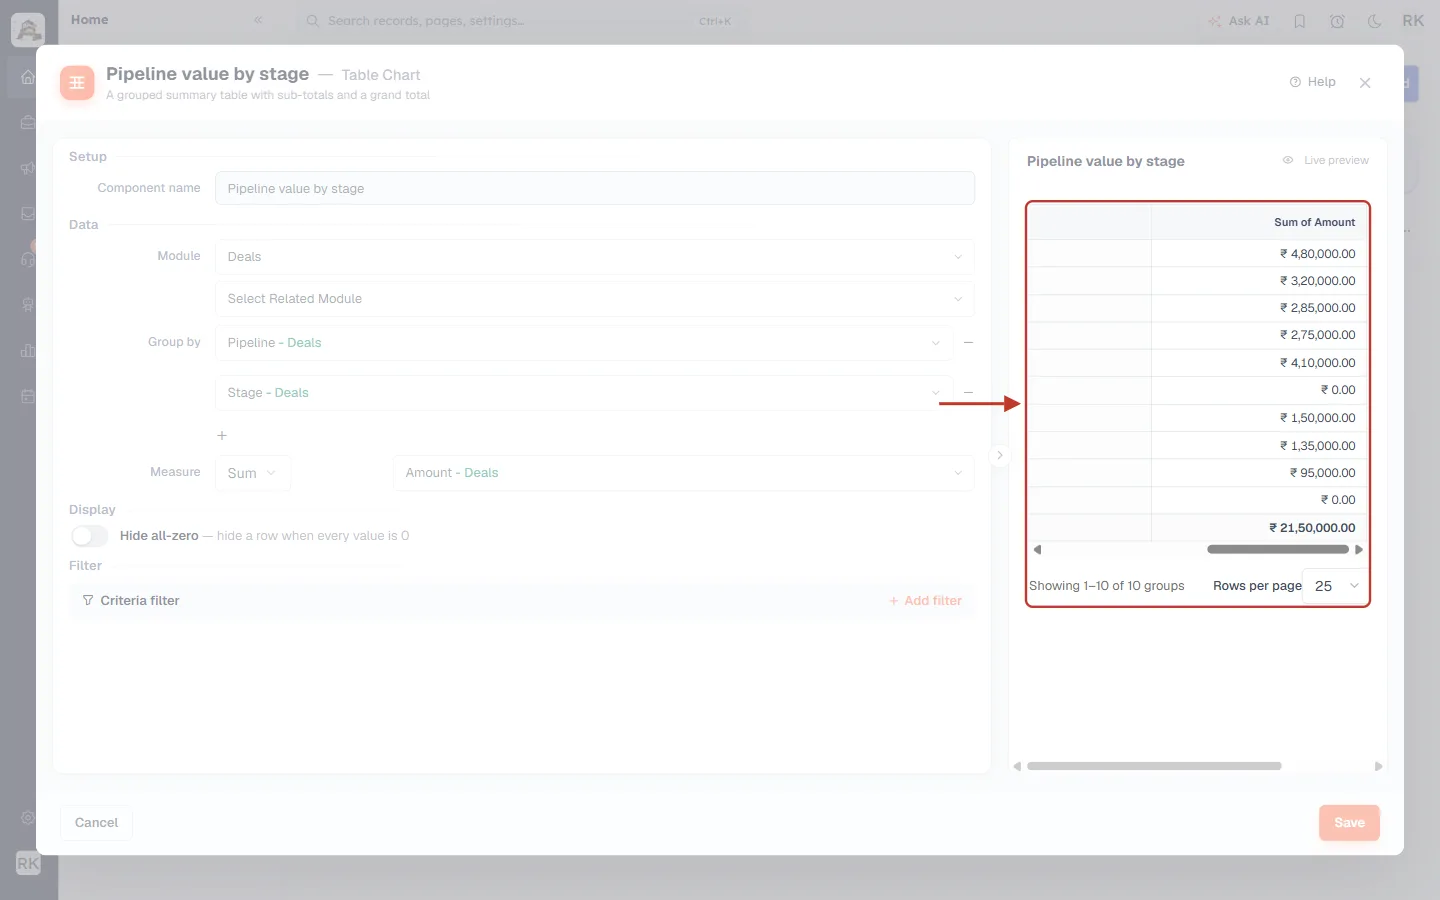Open the bookmark icon in top bar
Viewport: 1440px width, 900px height.
pos(1299,21)
